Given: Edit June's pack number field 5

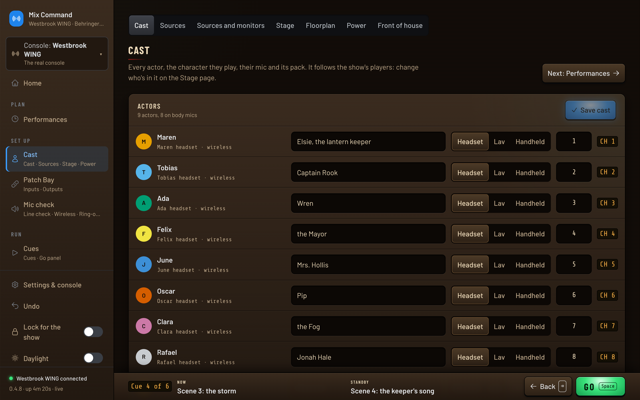Looking at the screenshot, I should click(573, 264).
